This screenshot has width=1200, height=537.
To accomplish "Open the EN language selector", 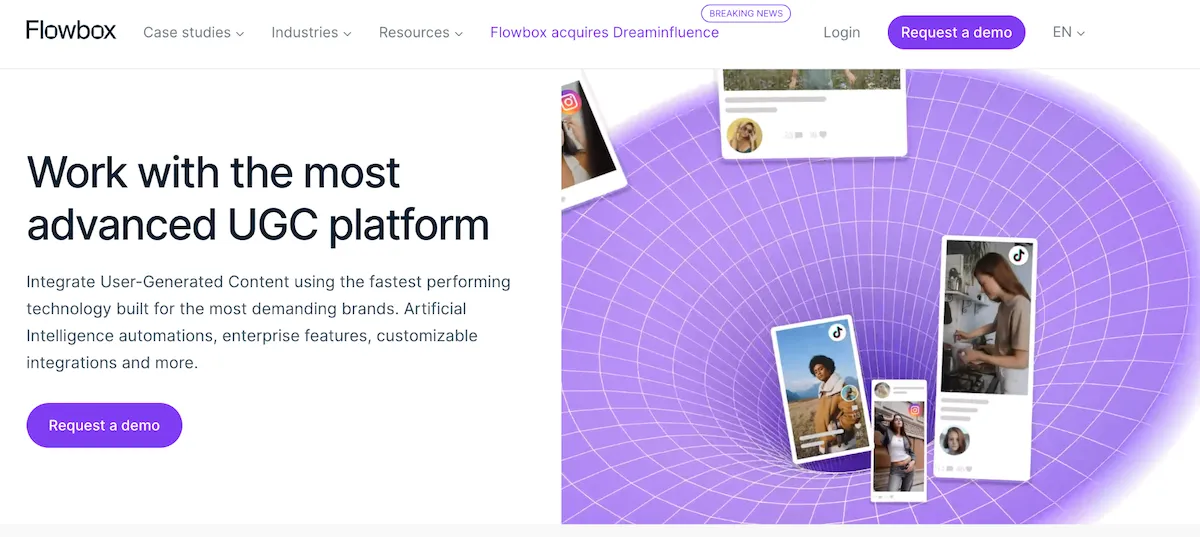I will pos(1068,32).
